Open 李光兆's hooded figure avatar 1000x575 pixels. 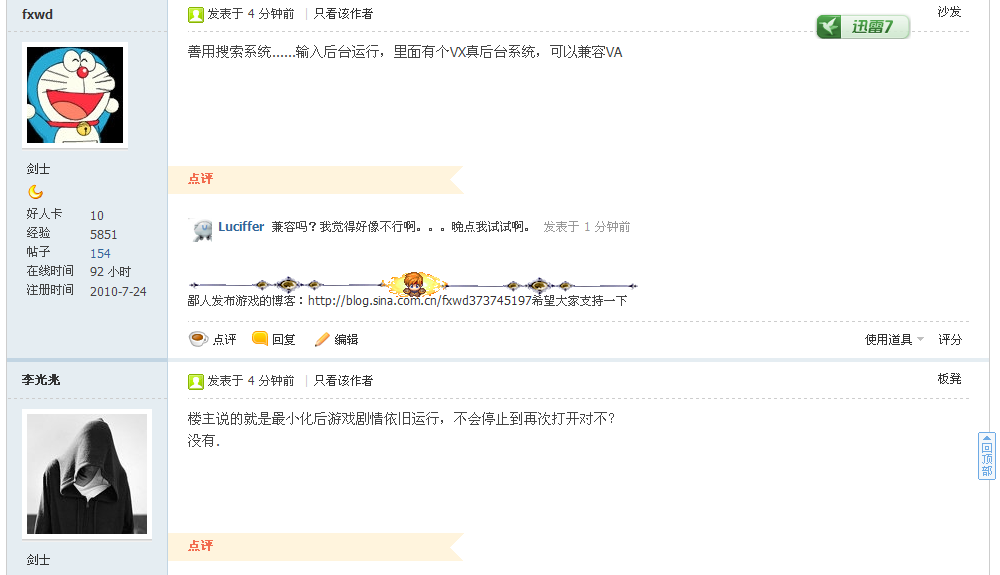(x=87, y=474)
